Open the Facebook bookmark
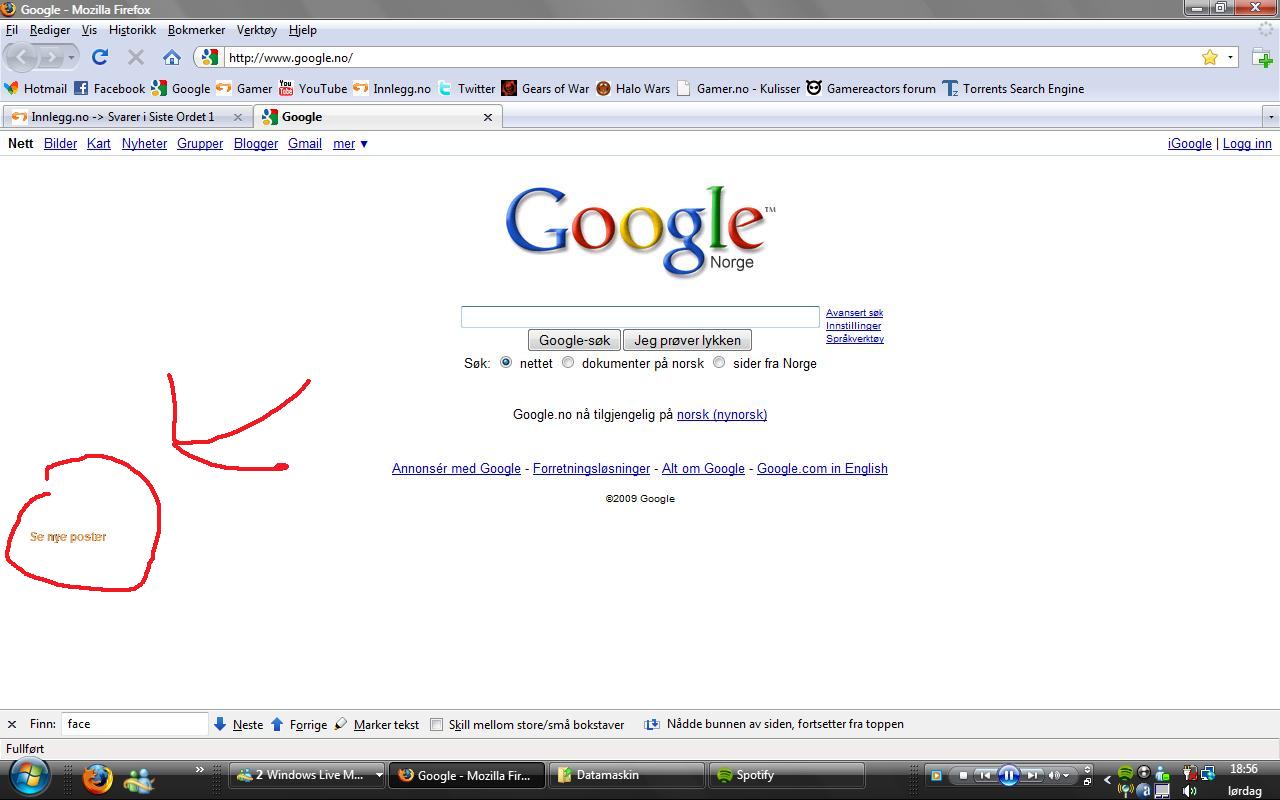 [x=110, y=88]
